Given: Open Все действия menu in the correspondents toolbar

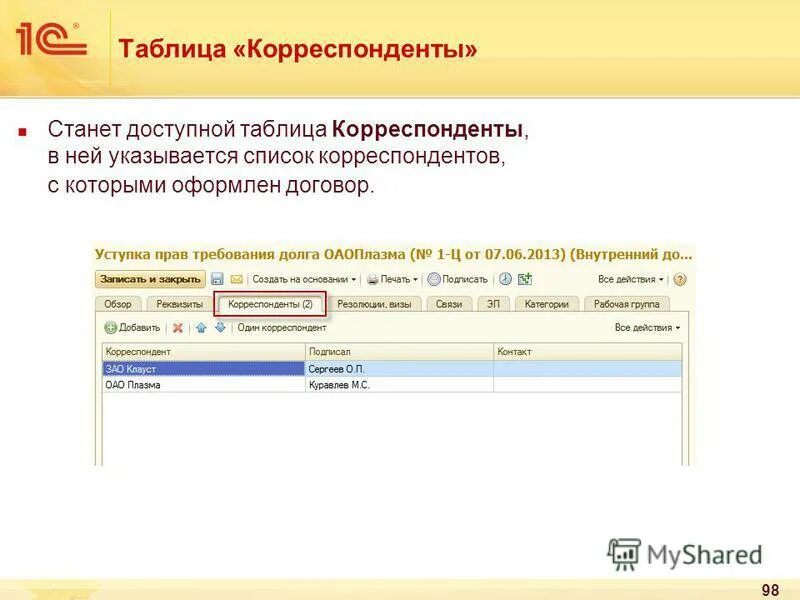Looking at the screenshot, I should pos(645,328).
